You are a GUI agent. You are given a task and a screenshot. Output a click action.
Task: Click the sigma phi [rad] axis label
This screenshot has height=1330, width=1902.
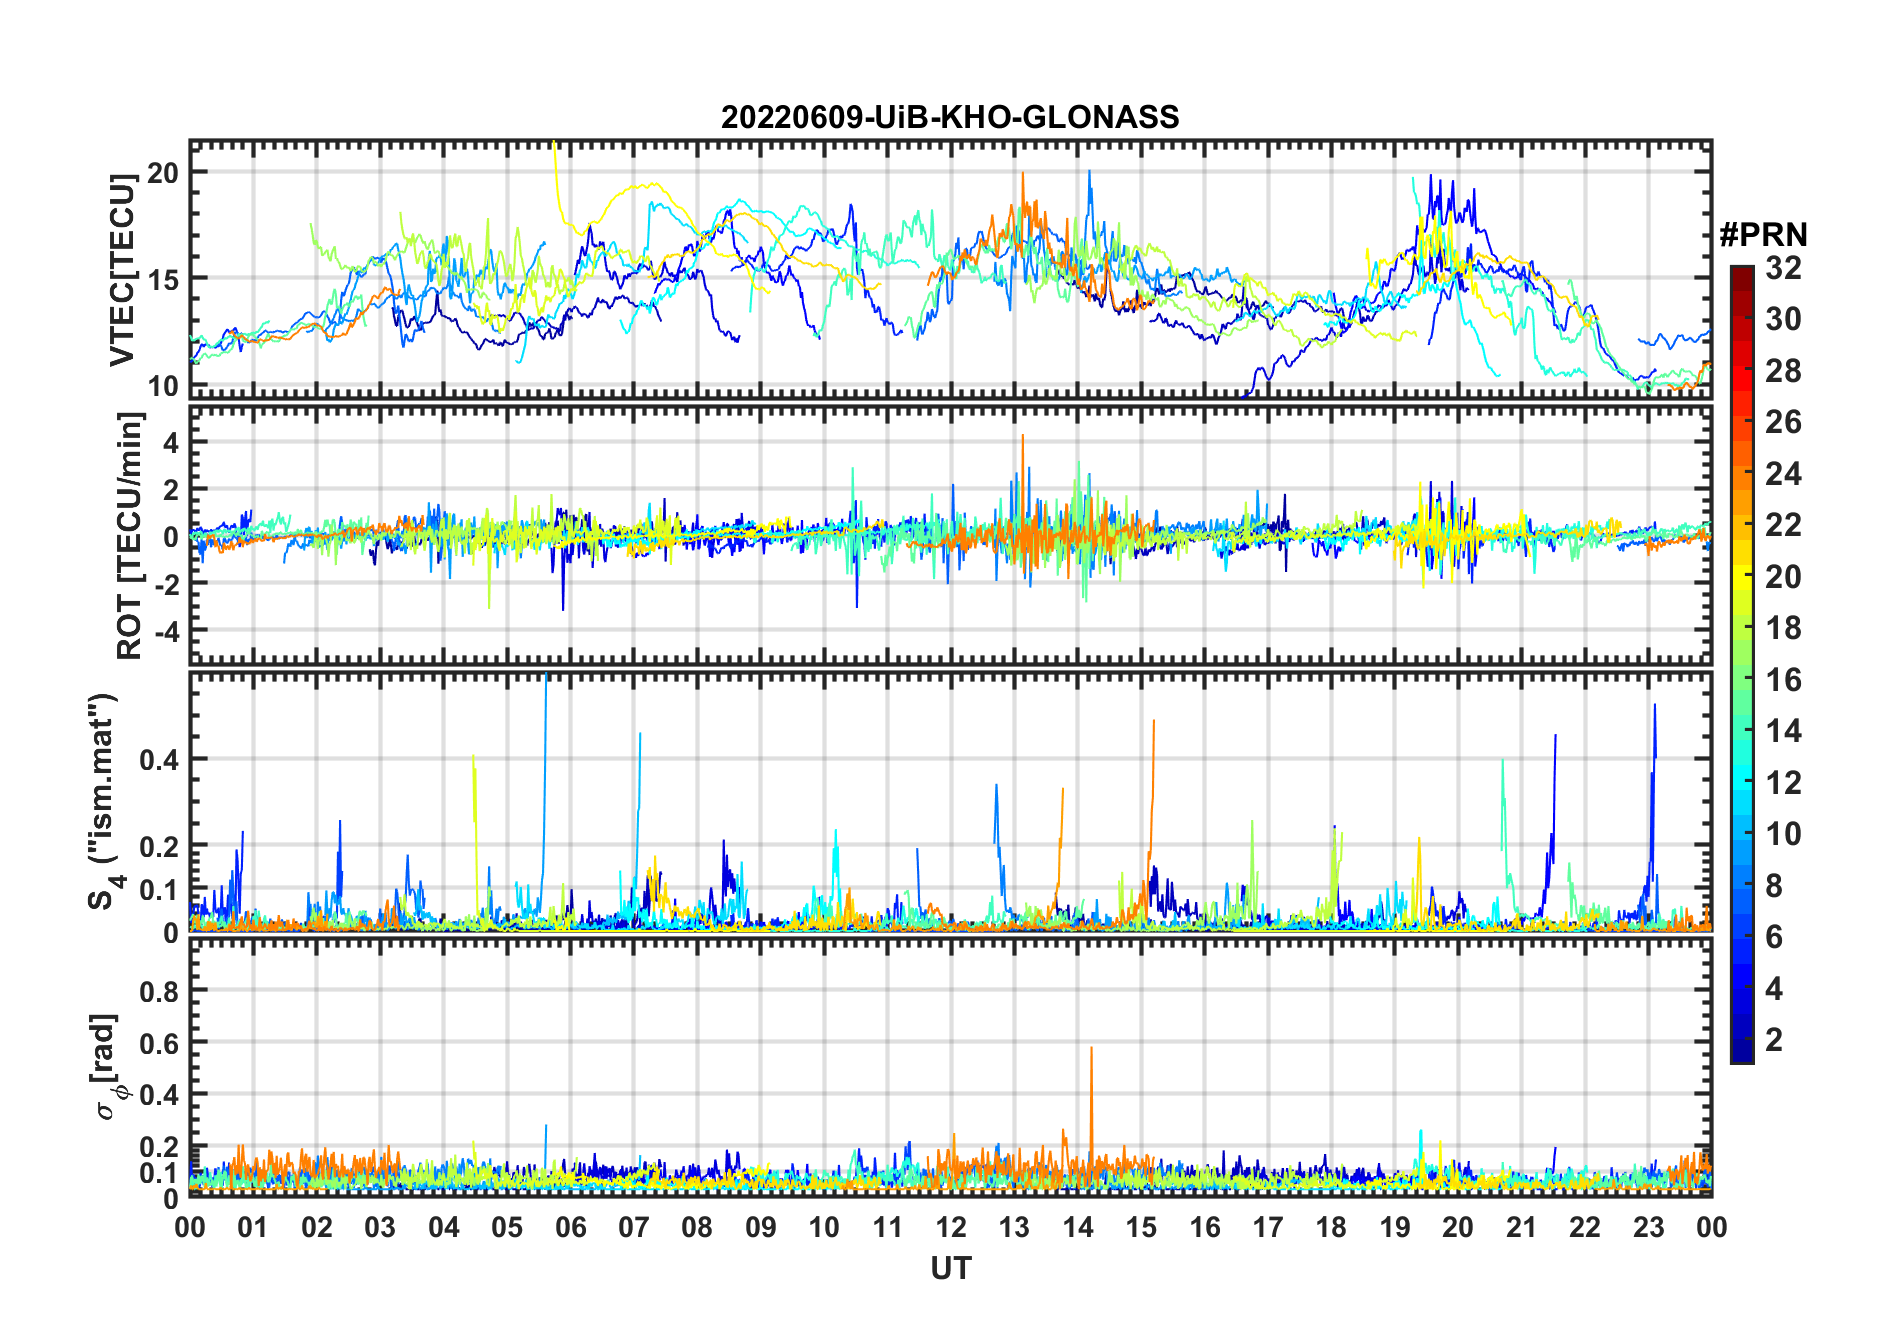click(107, 1066)
